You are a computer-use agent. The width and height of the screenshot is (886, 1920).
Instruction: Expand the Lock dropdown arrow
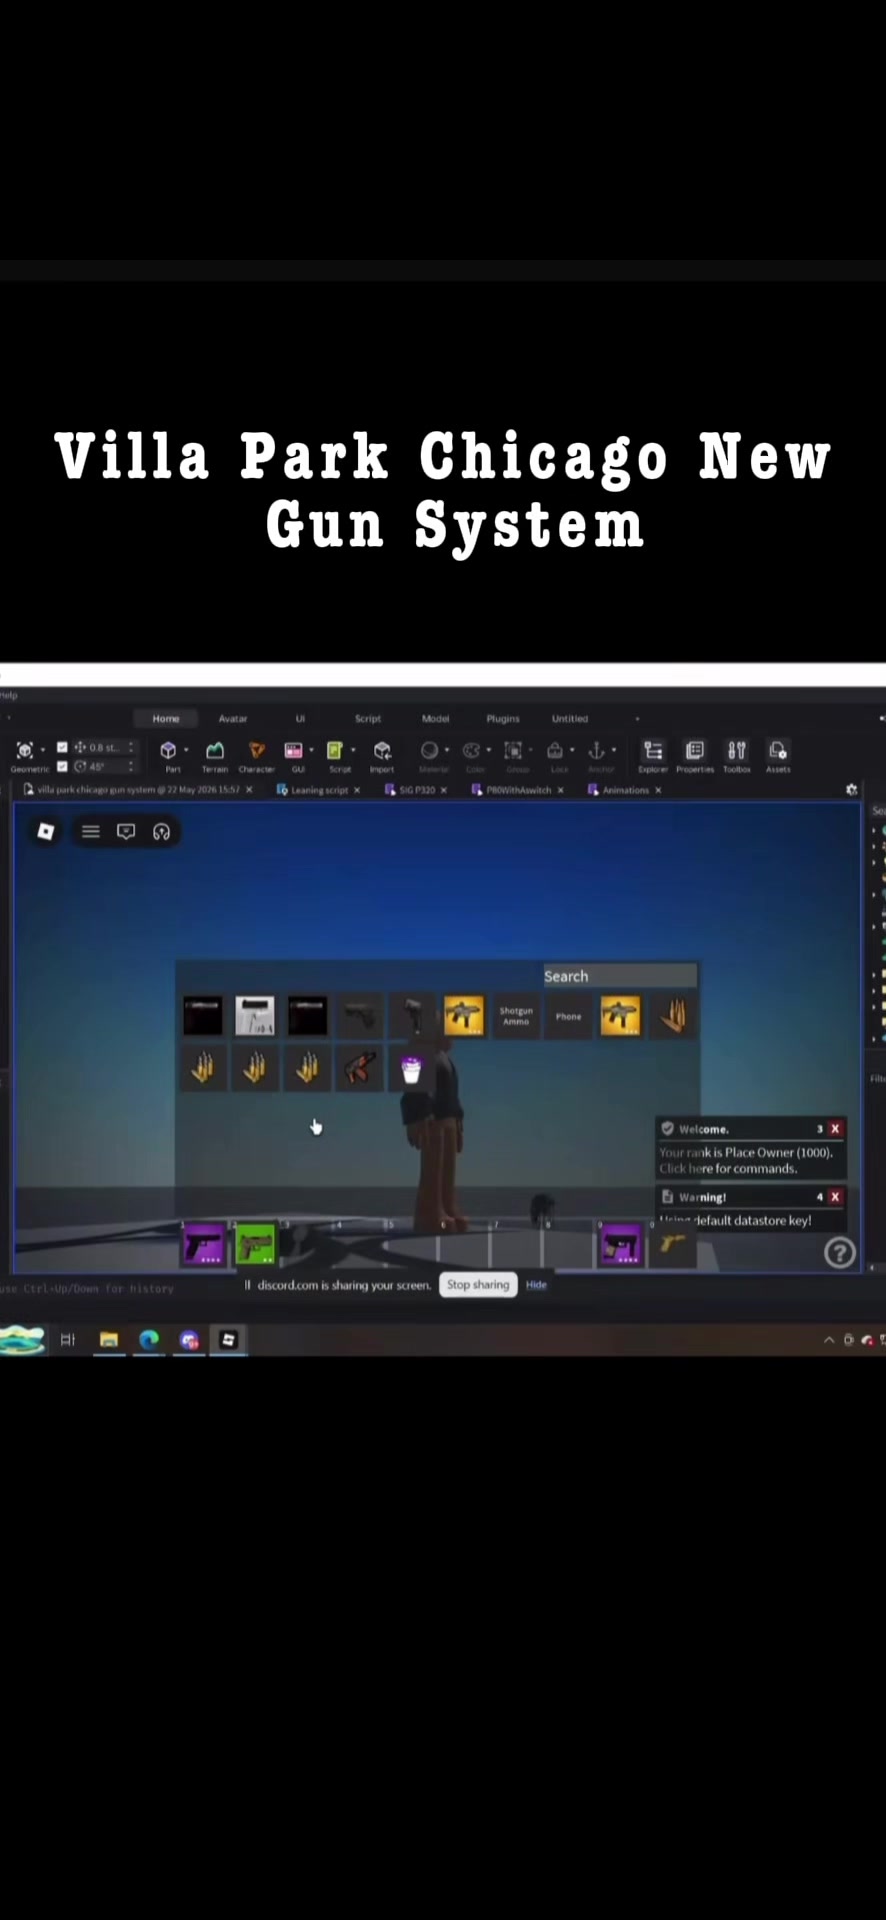[572, 750]
